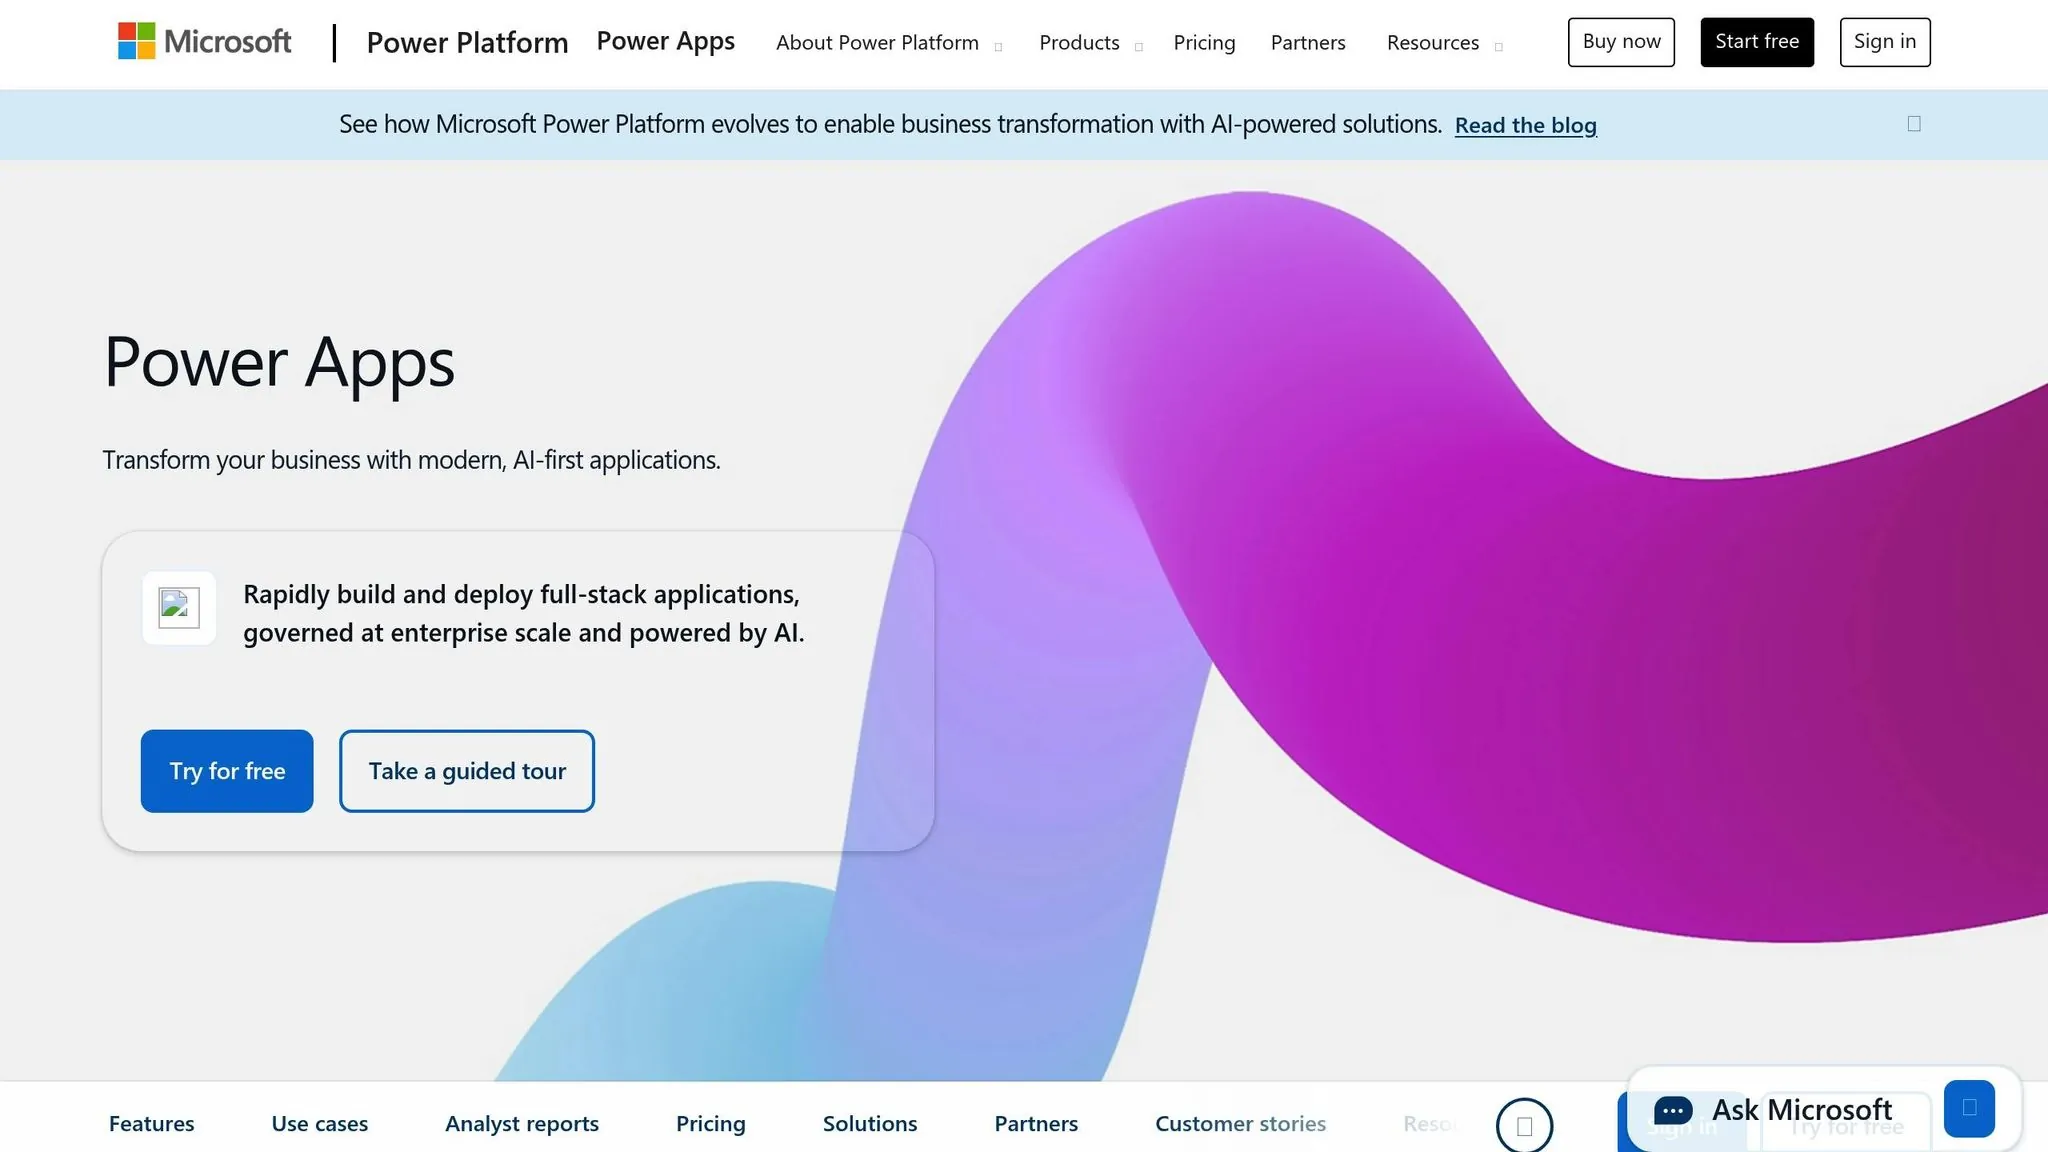Select Power Apps in top navigation
This screenshot has height=1152, width=2048.
point(665,40)
